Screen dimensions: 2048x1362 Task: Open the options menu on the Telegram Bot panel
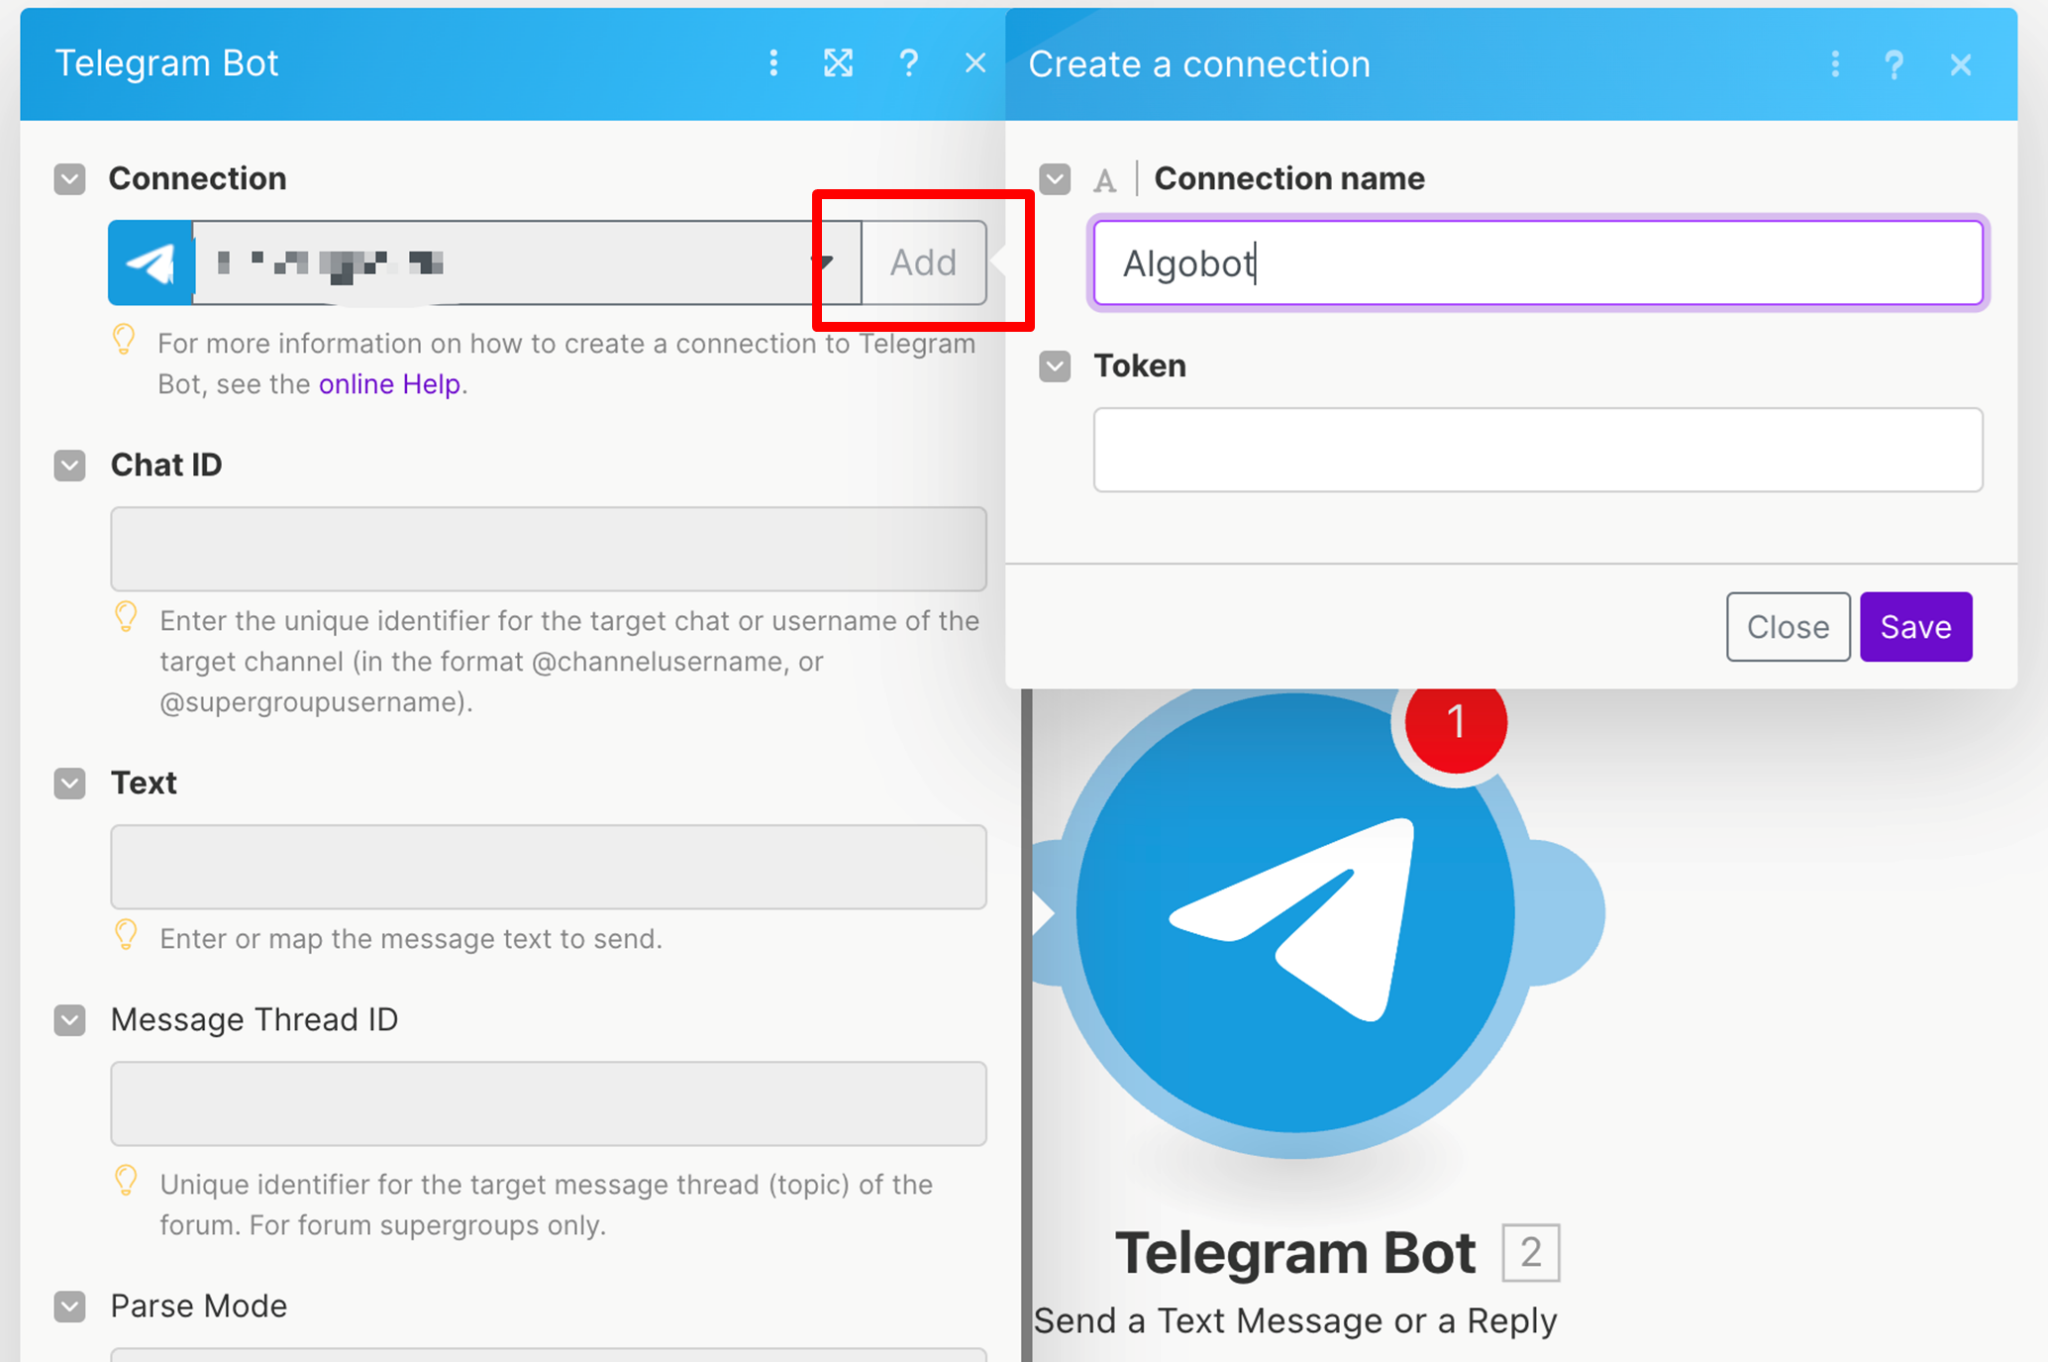click(x=774, y=63)
